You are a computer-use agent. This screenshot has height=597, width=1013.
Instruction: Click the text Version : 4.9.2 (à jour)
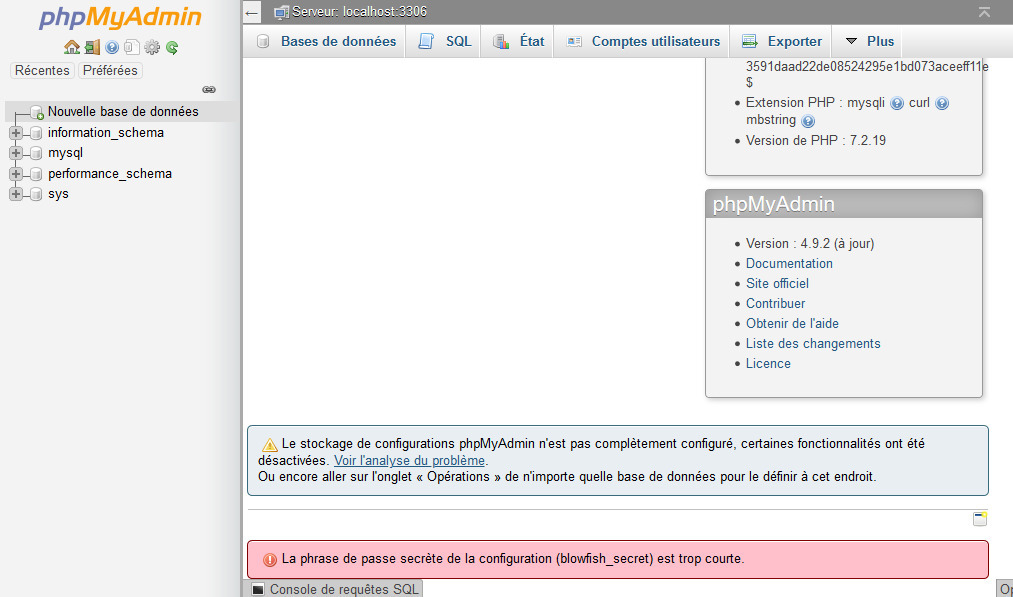[x=809, y=244]
